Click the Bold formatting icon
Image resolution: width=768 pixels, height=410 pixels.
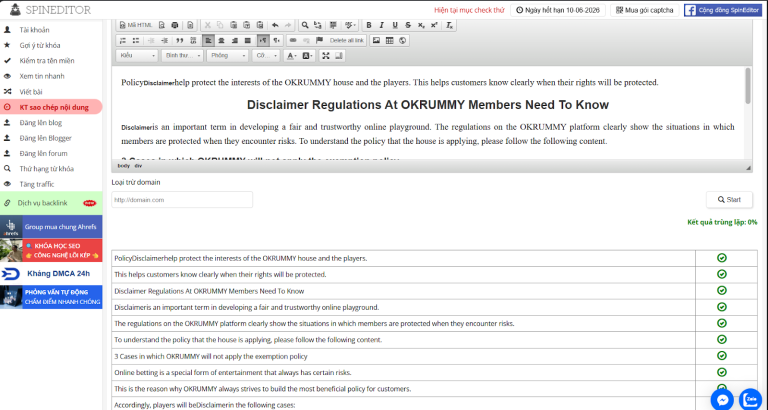pos(369,24)
